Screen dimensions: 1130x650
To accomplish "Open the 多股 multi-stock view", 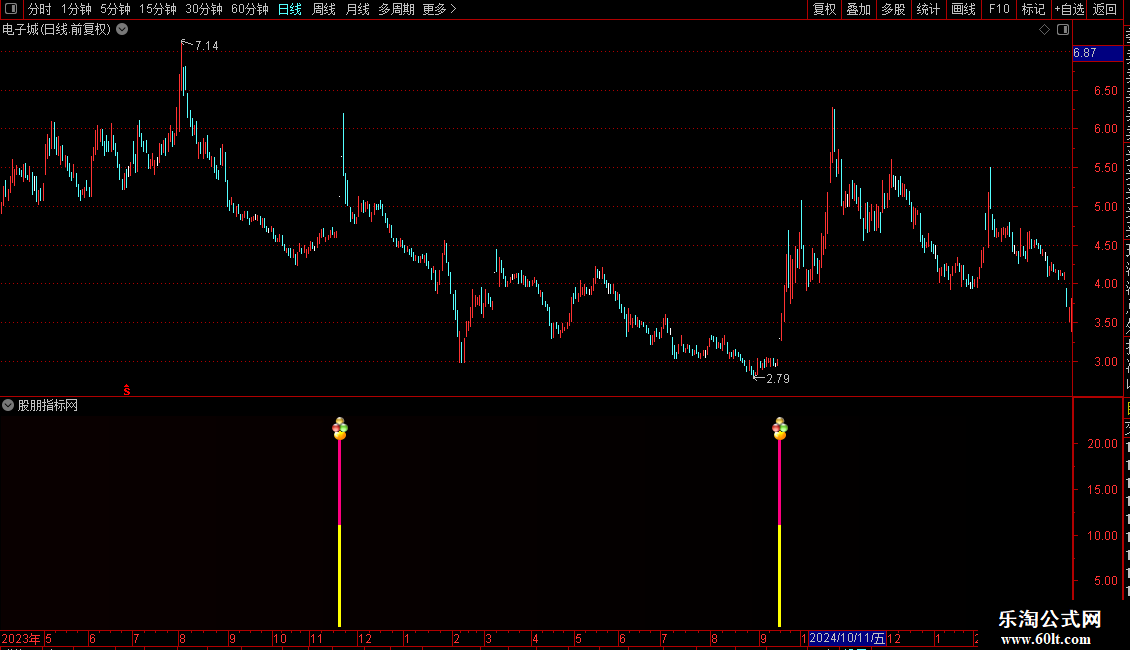I will pyautogui.click(x=893, y=9).
